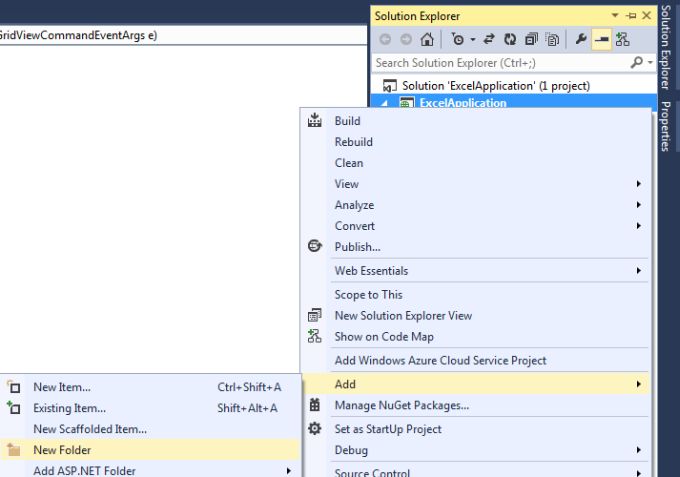680x477 pixels.
Task: Select the ExcelApplication project node
Action: [462, 103]
